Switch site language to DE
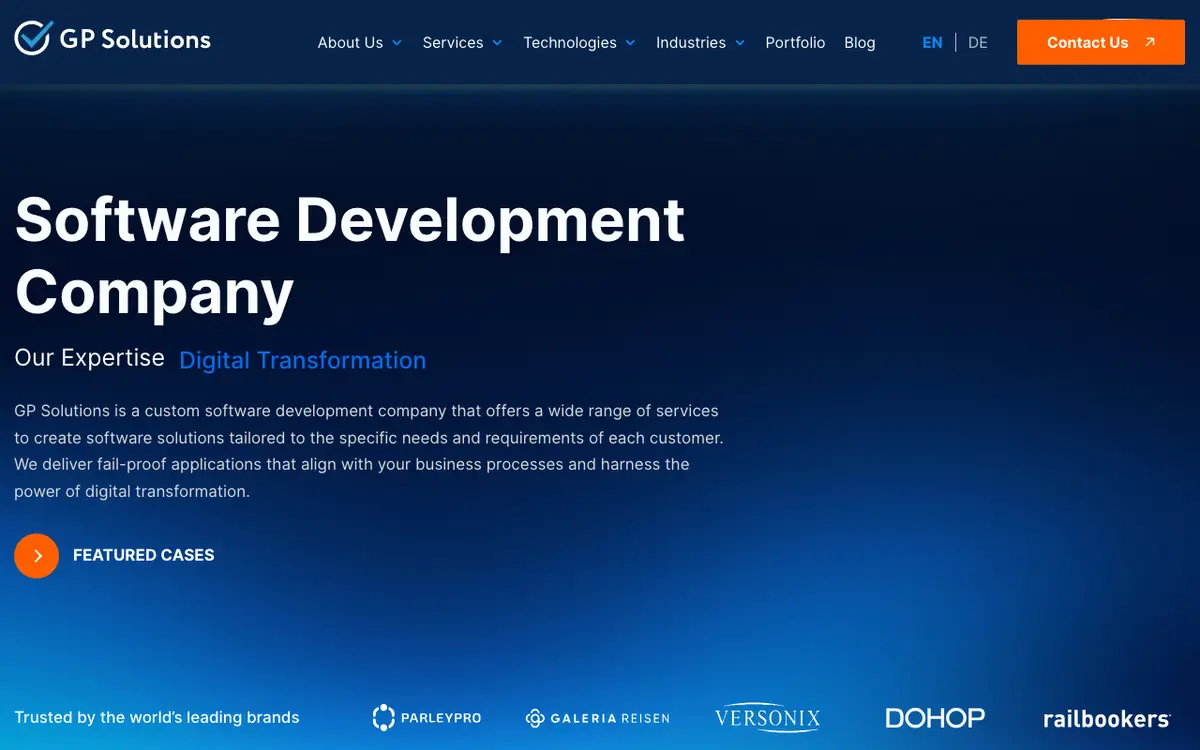Image resolution: width=1200 pixels, height=750 pixels. click(x=978, y=42)
